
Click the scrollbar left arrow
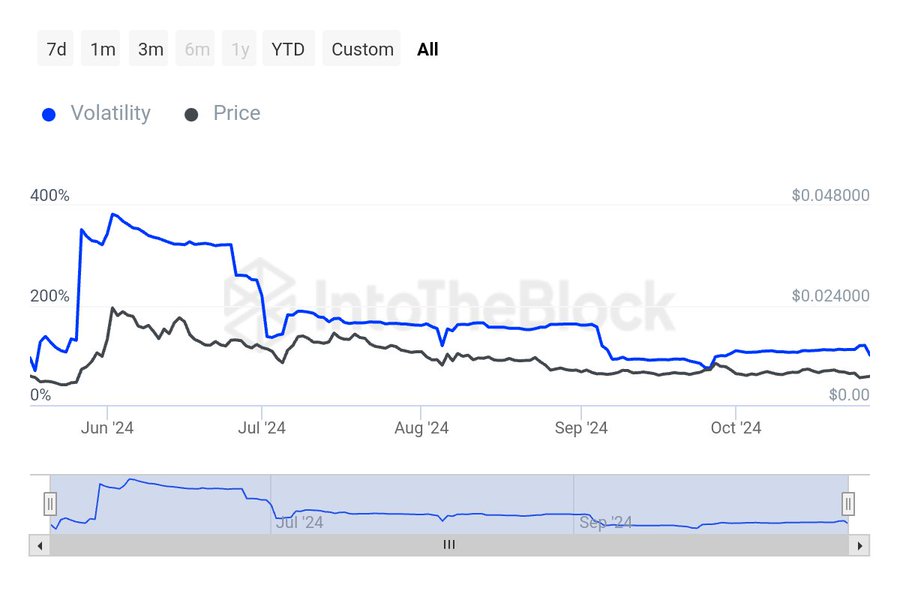(40, 545)
